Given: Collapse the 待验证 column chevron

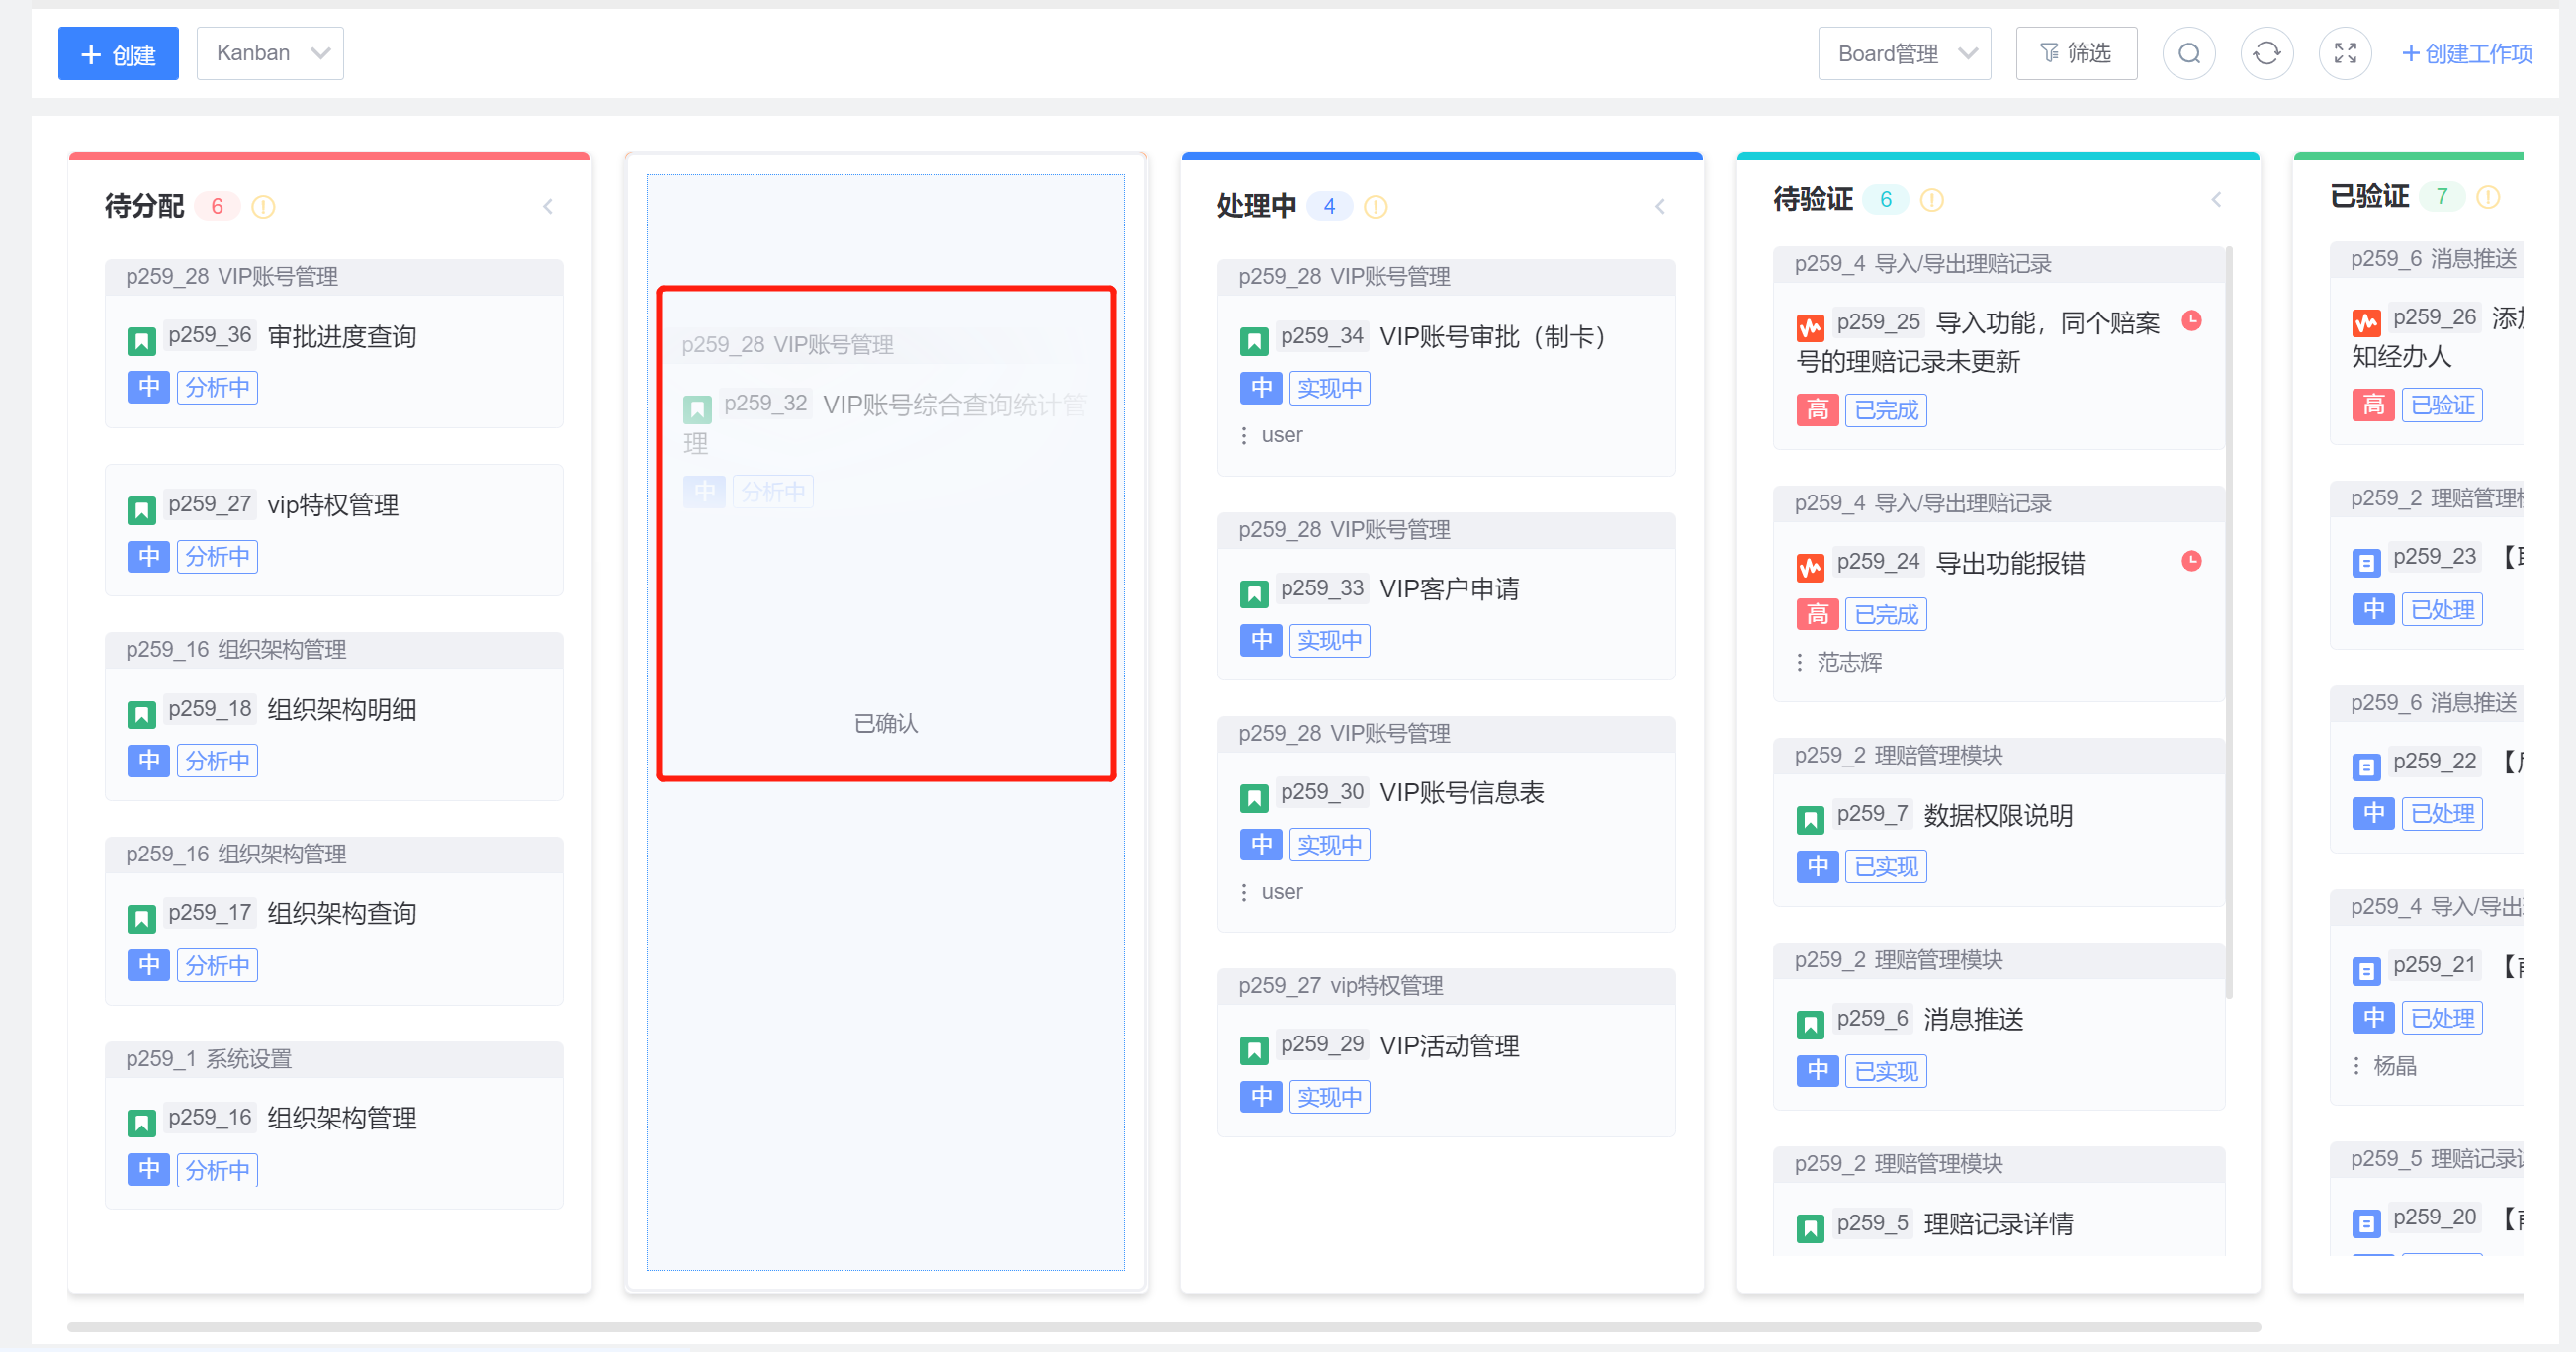Looking at the screenshot, I should coord(2216,200).
